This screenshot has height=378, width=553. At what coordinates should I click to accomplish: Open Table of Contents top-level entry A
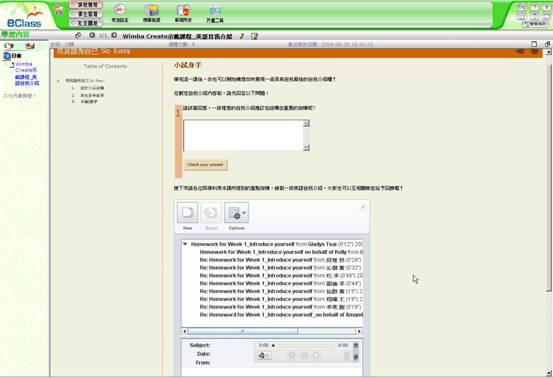(x=85, y=80)
